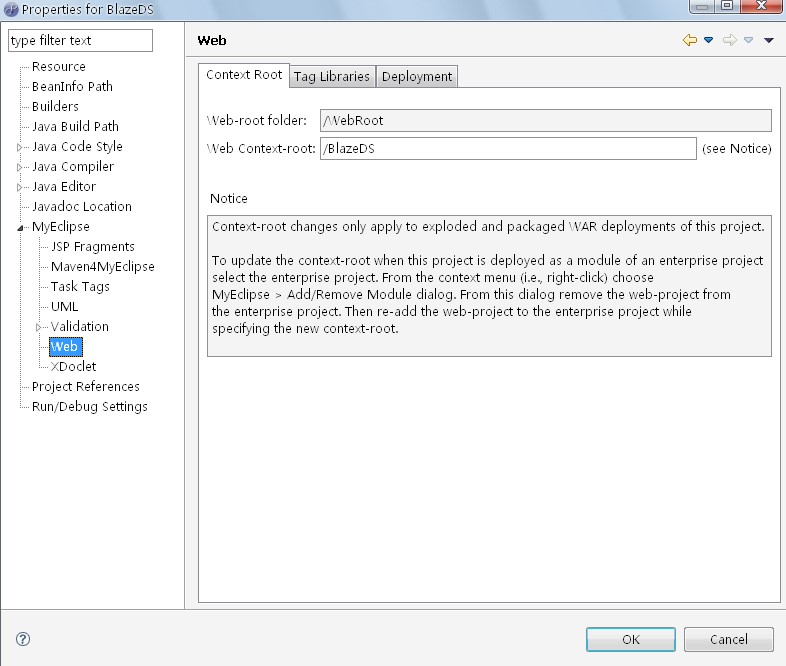Viewport: 786px width, 666px height.
Task: Maximize the Properties dialog window
Action: tap(727, 6)
